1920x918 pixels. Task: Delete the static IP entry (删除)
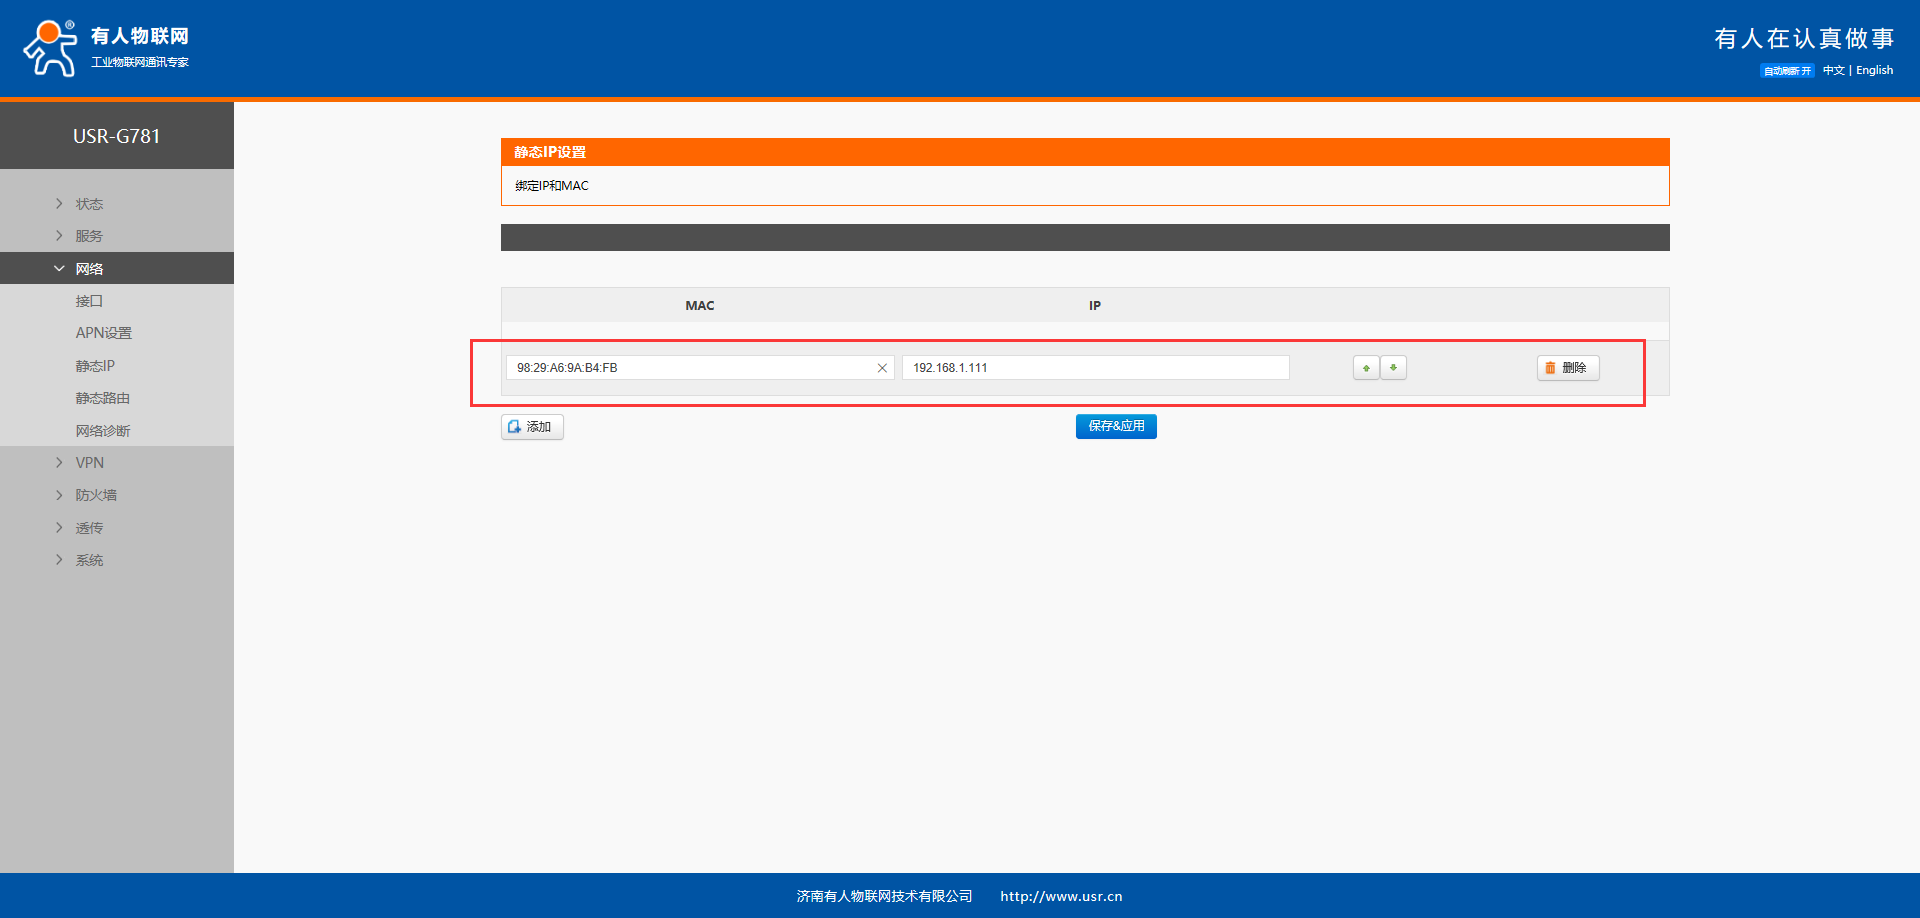[1567, 368]
